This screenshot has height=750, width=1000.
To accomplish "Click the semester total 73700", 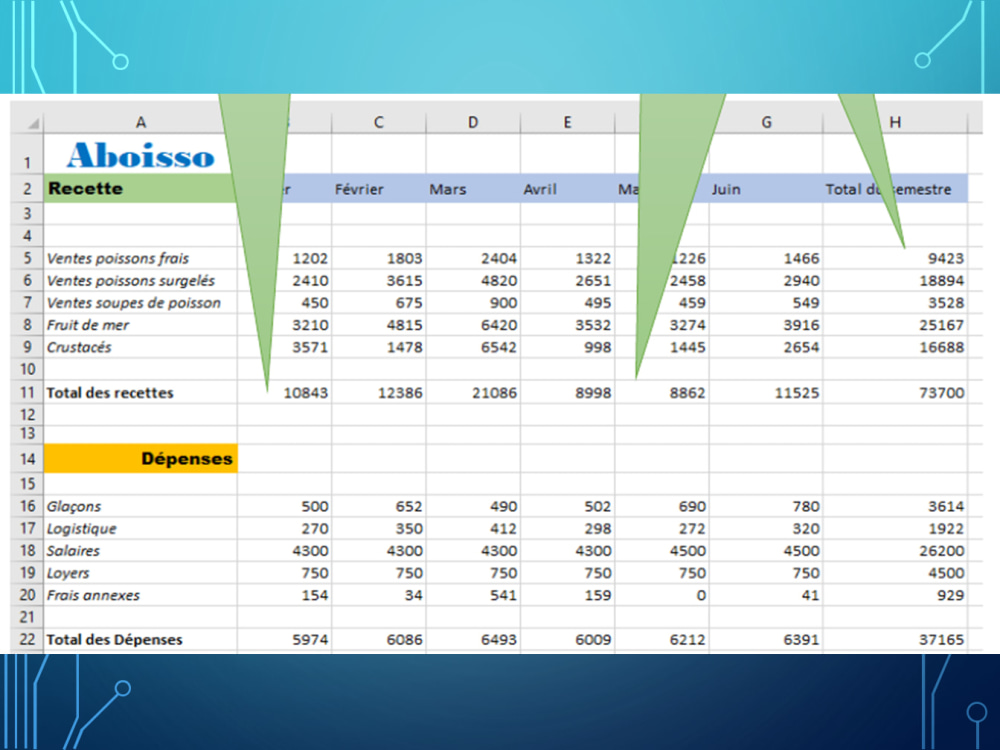I will pos(941,393).
